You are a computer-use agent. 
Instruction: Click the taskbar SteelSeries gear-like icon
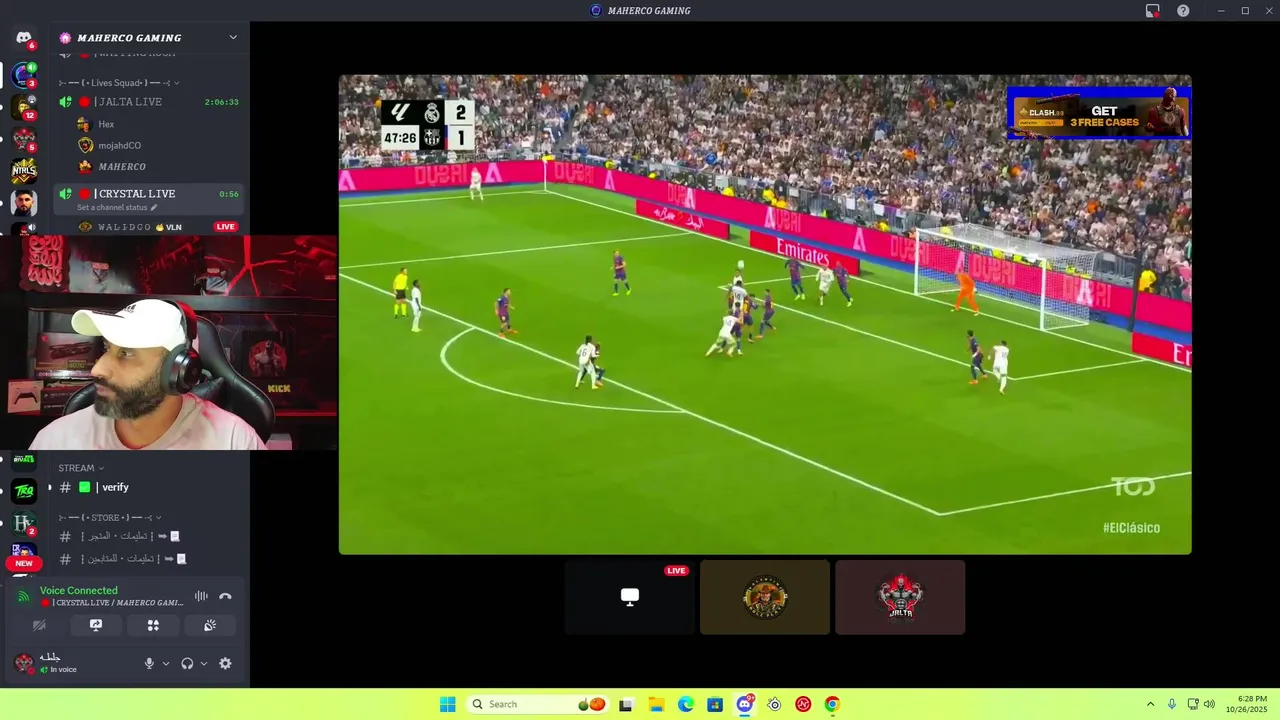pyautogui.click(x=774, y=704)
